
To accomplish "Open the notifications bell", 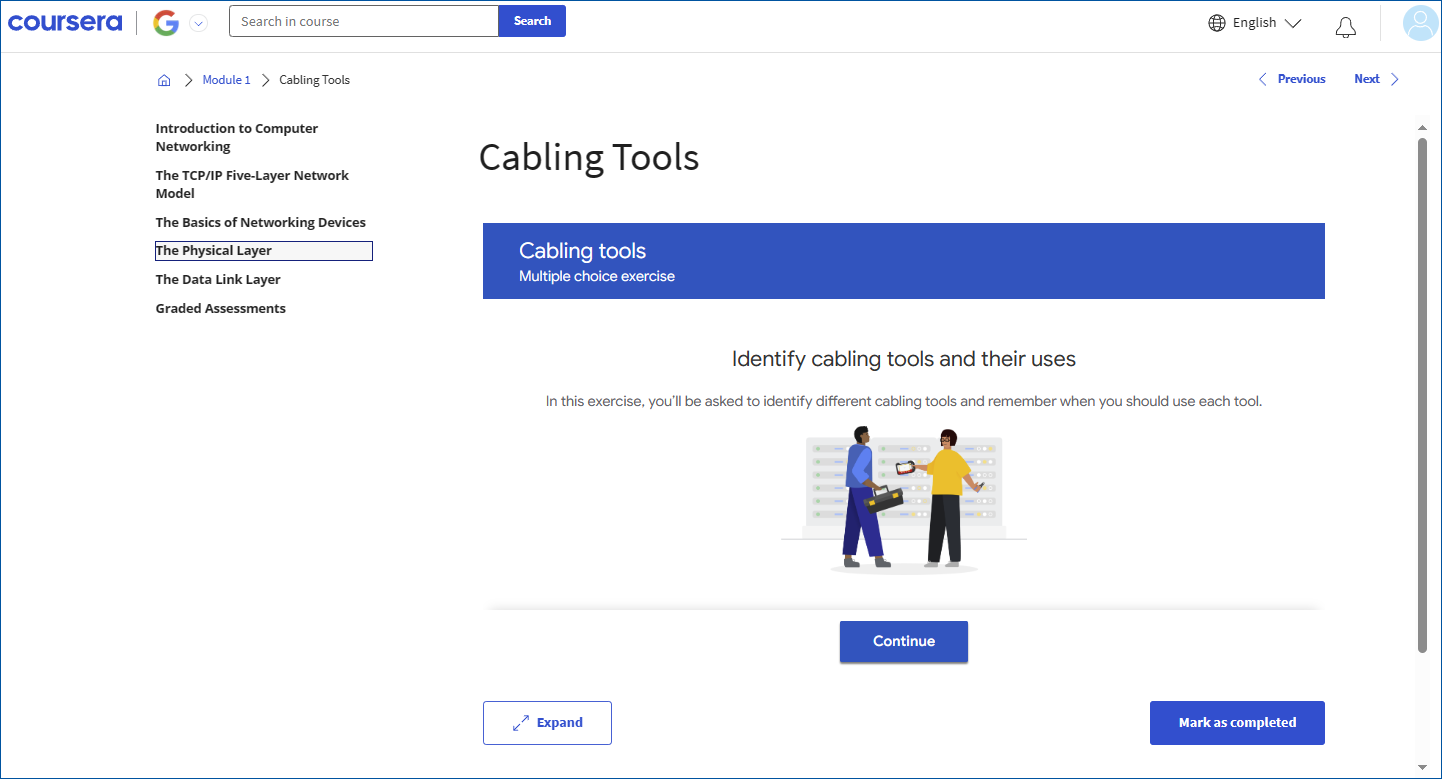I will pos(1346,26).
